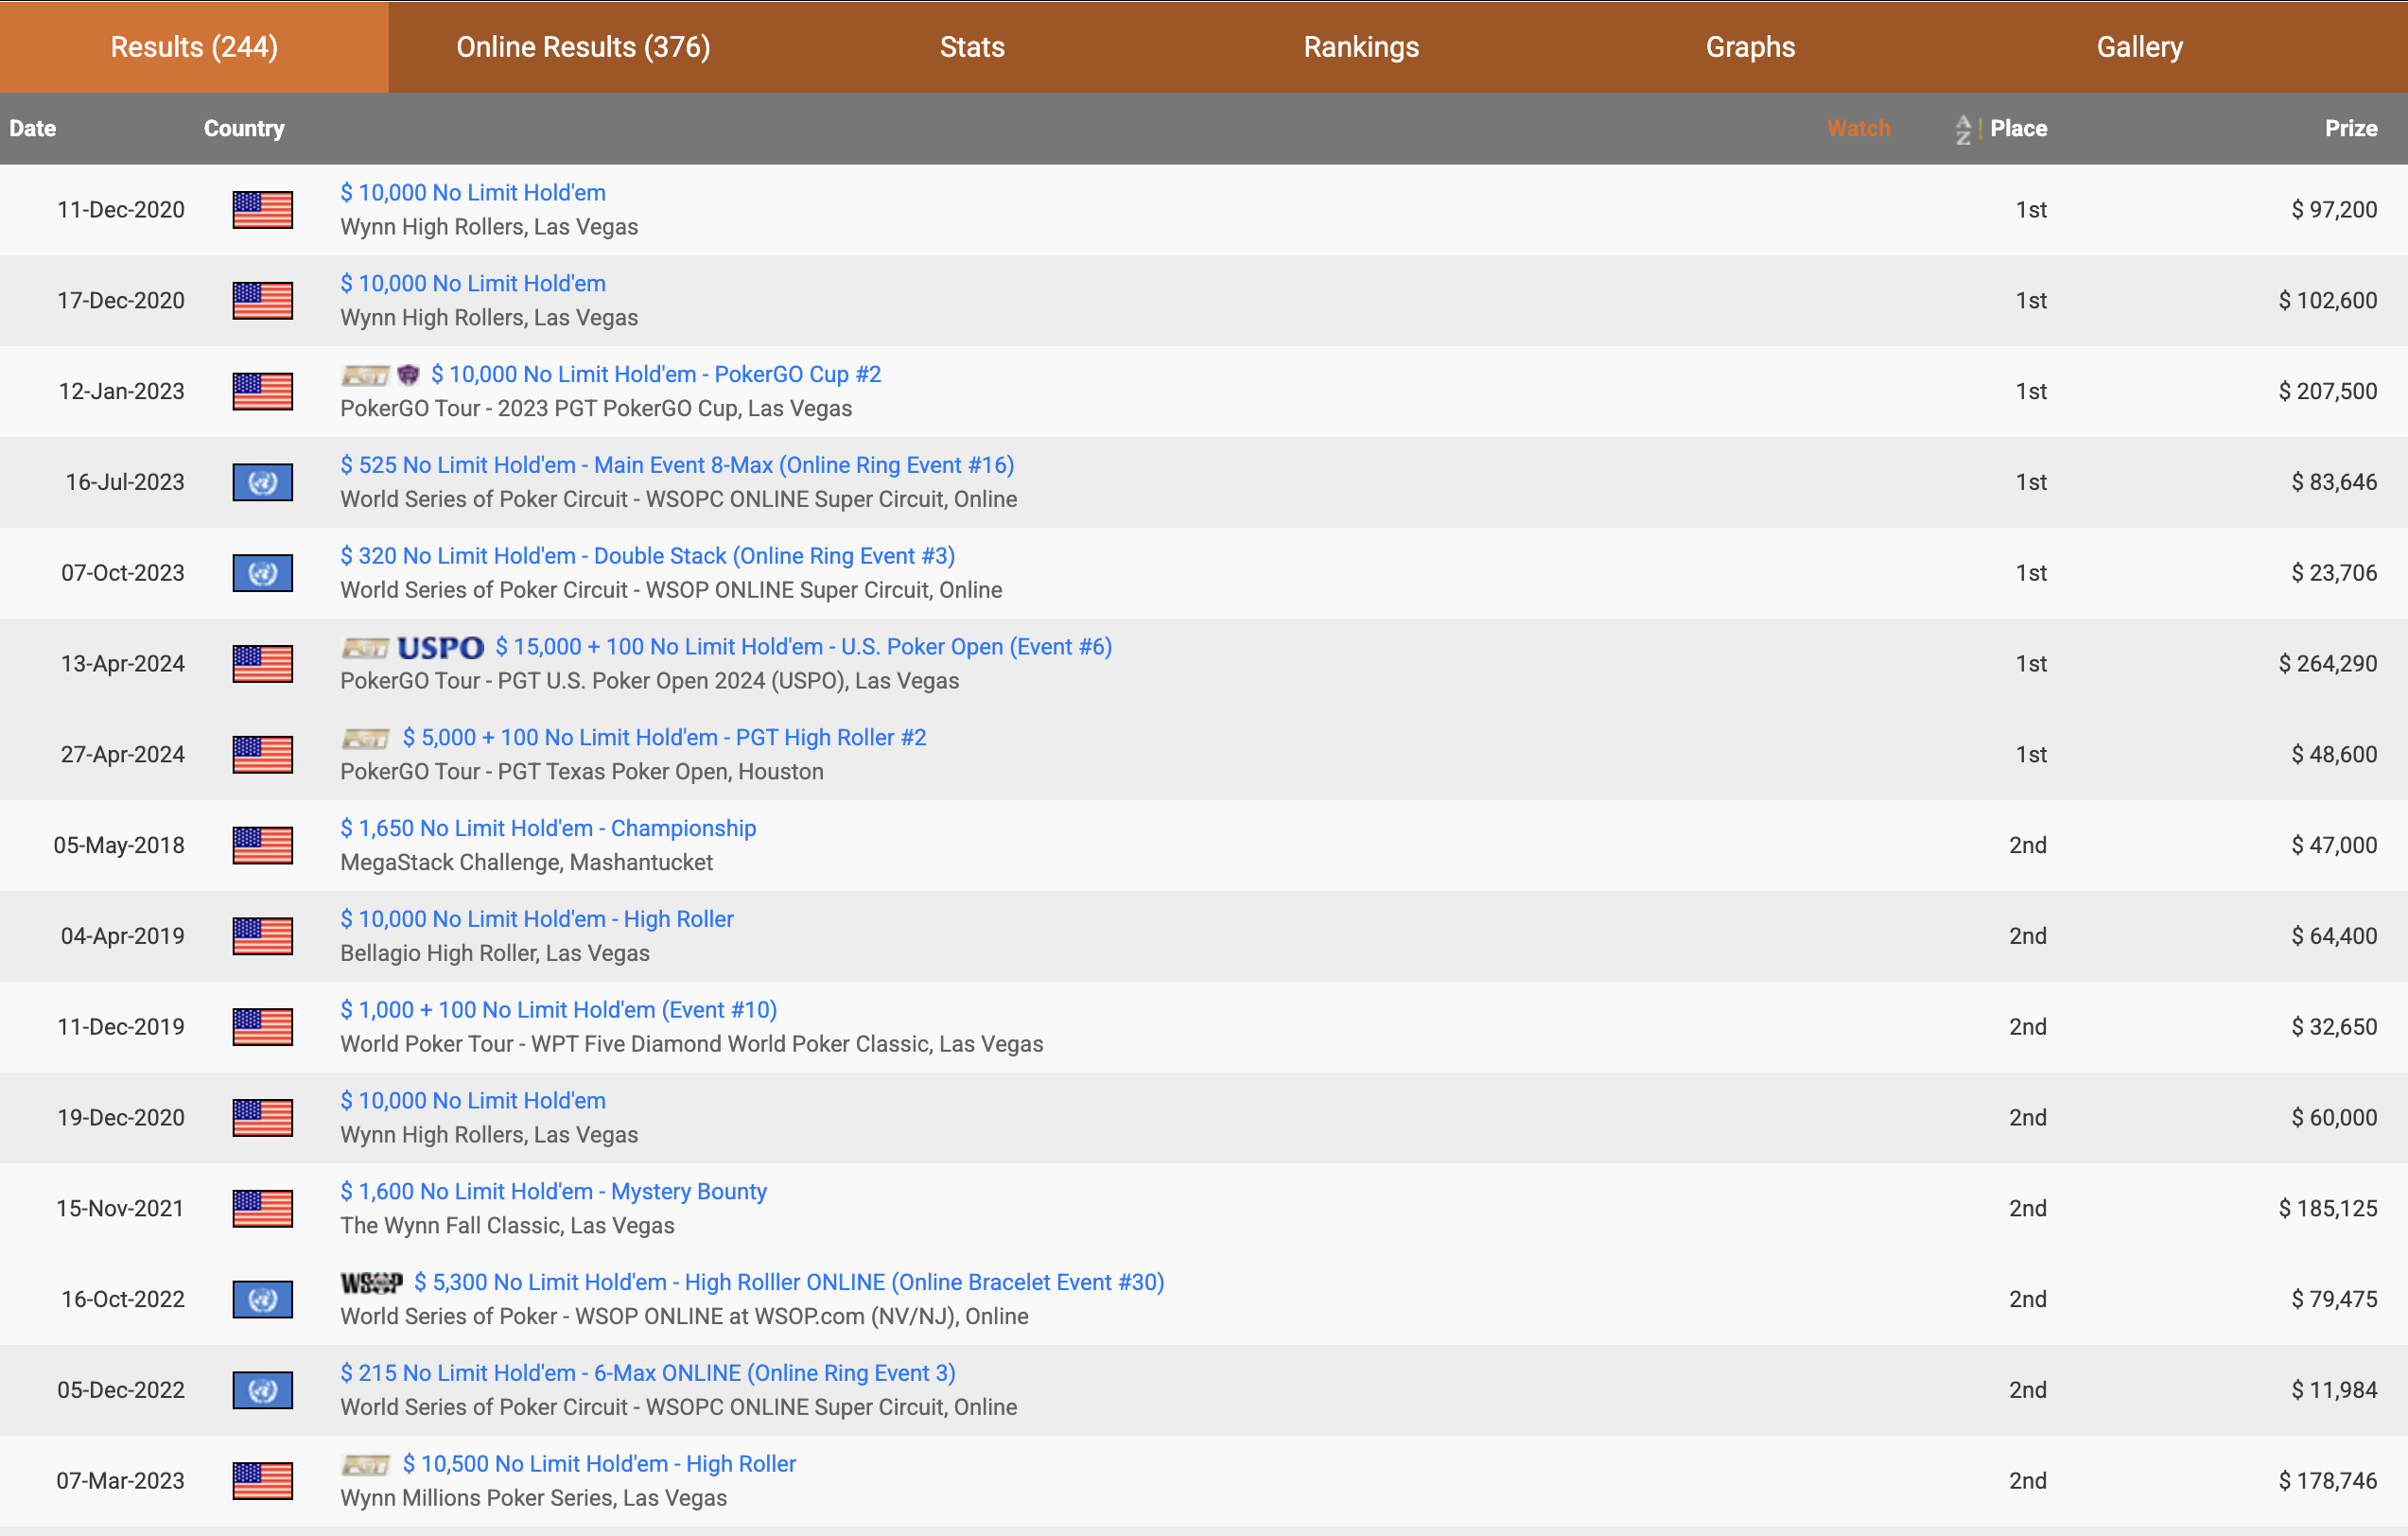The image size is (2408, 1536).
Task: Click the US flag for 11-Dec-2020 result
Action: (x=262, y=210)
